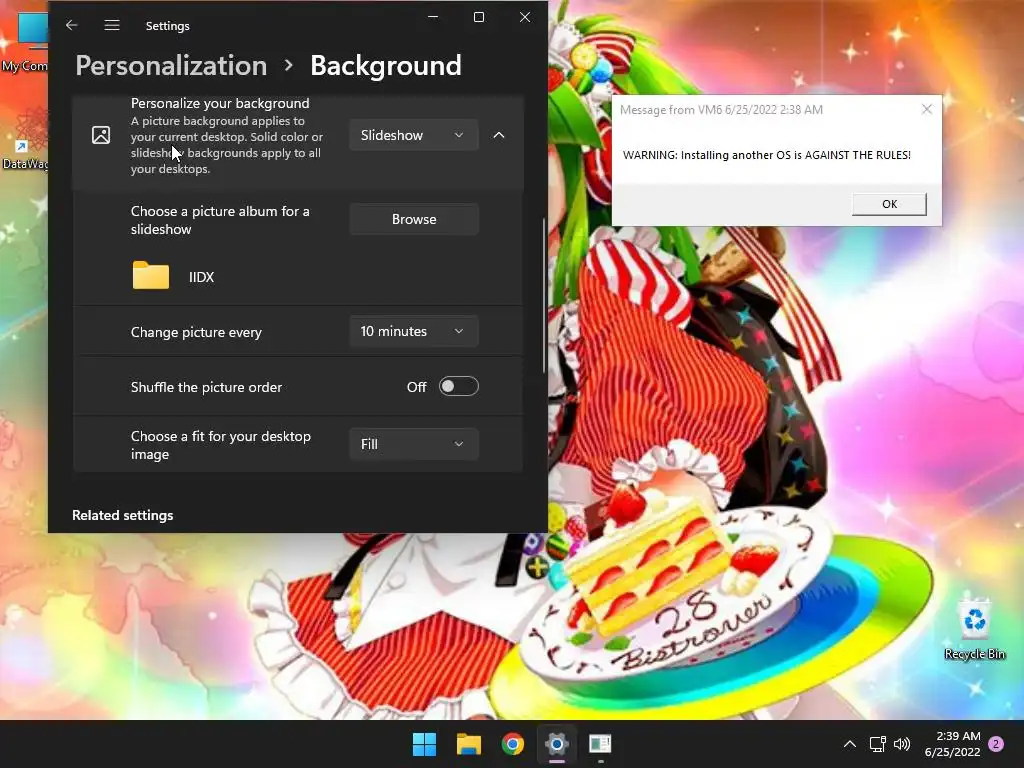Viewport: 1024px width, 768px height.
Task: Close the Message from VM6 dialog
Action: coord(927,109)
